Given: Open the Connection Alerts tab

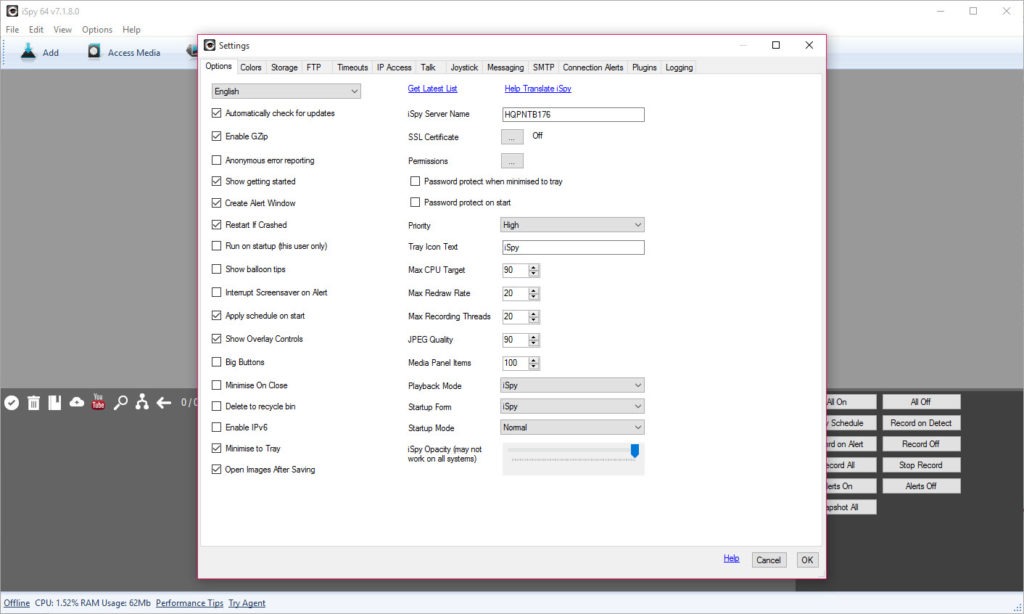Looking at the screenshot, I should pos(593,67).
